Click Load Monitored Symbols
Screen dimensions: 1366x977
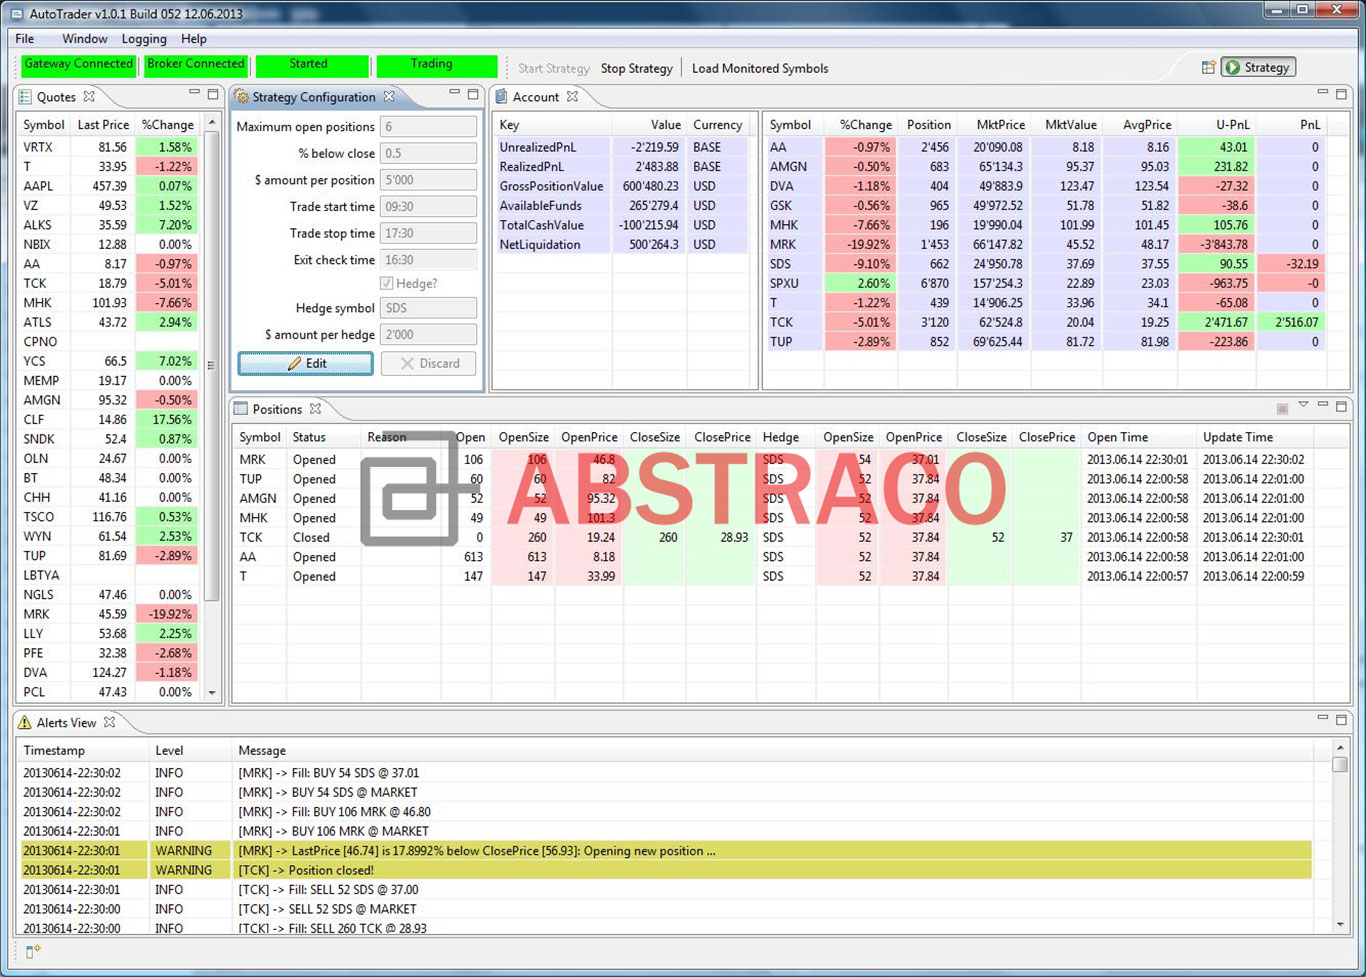tap(759, 68)
